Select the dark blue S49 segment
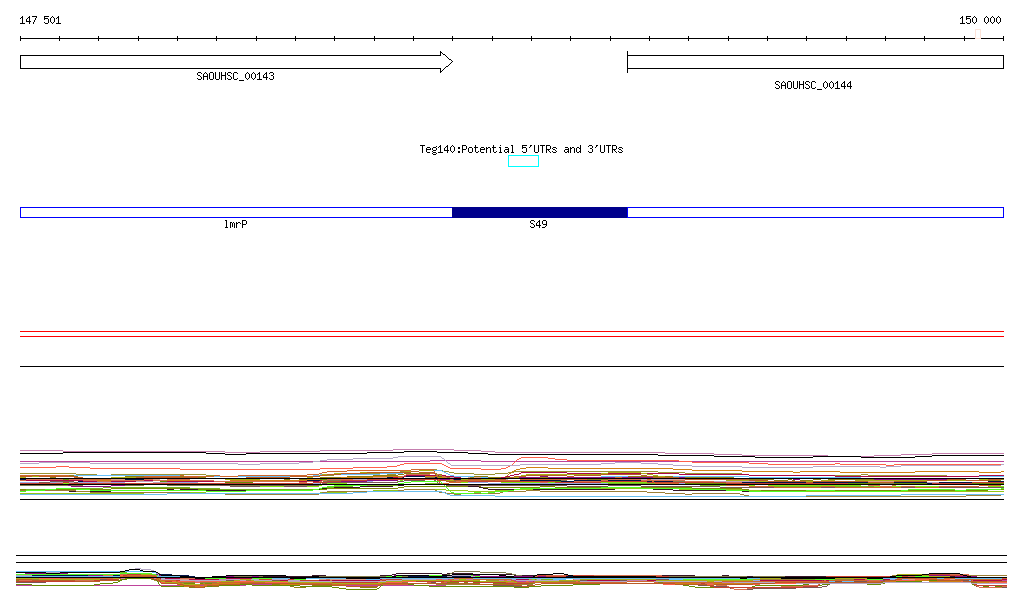The width and height of the screenshot is (1024, 611). pos(539,212)
